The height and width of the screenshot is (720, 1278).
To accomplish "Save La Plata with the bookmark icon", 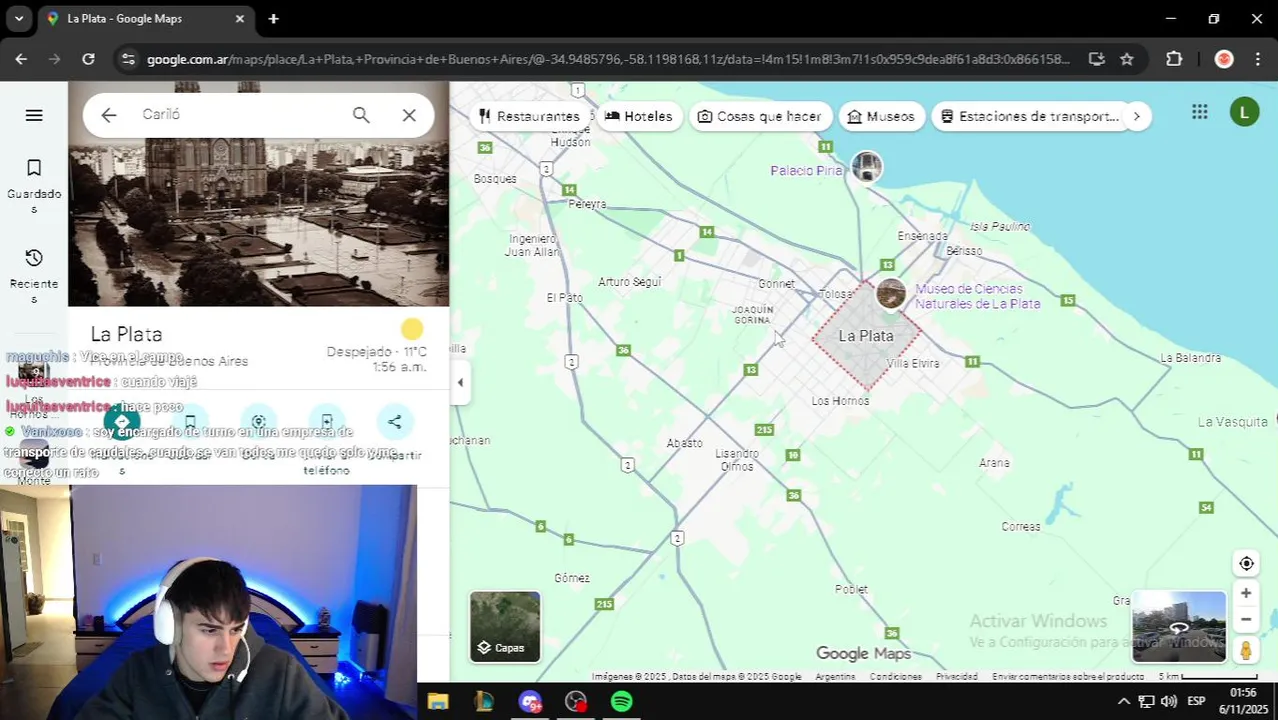I will coord(190,422).
